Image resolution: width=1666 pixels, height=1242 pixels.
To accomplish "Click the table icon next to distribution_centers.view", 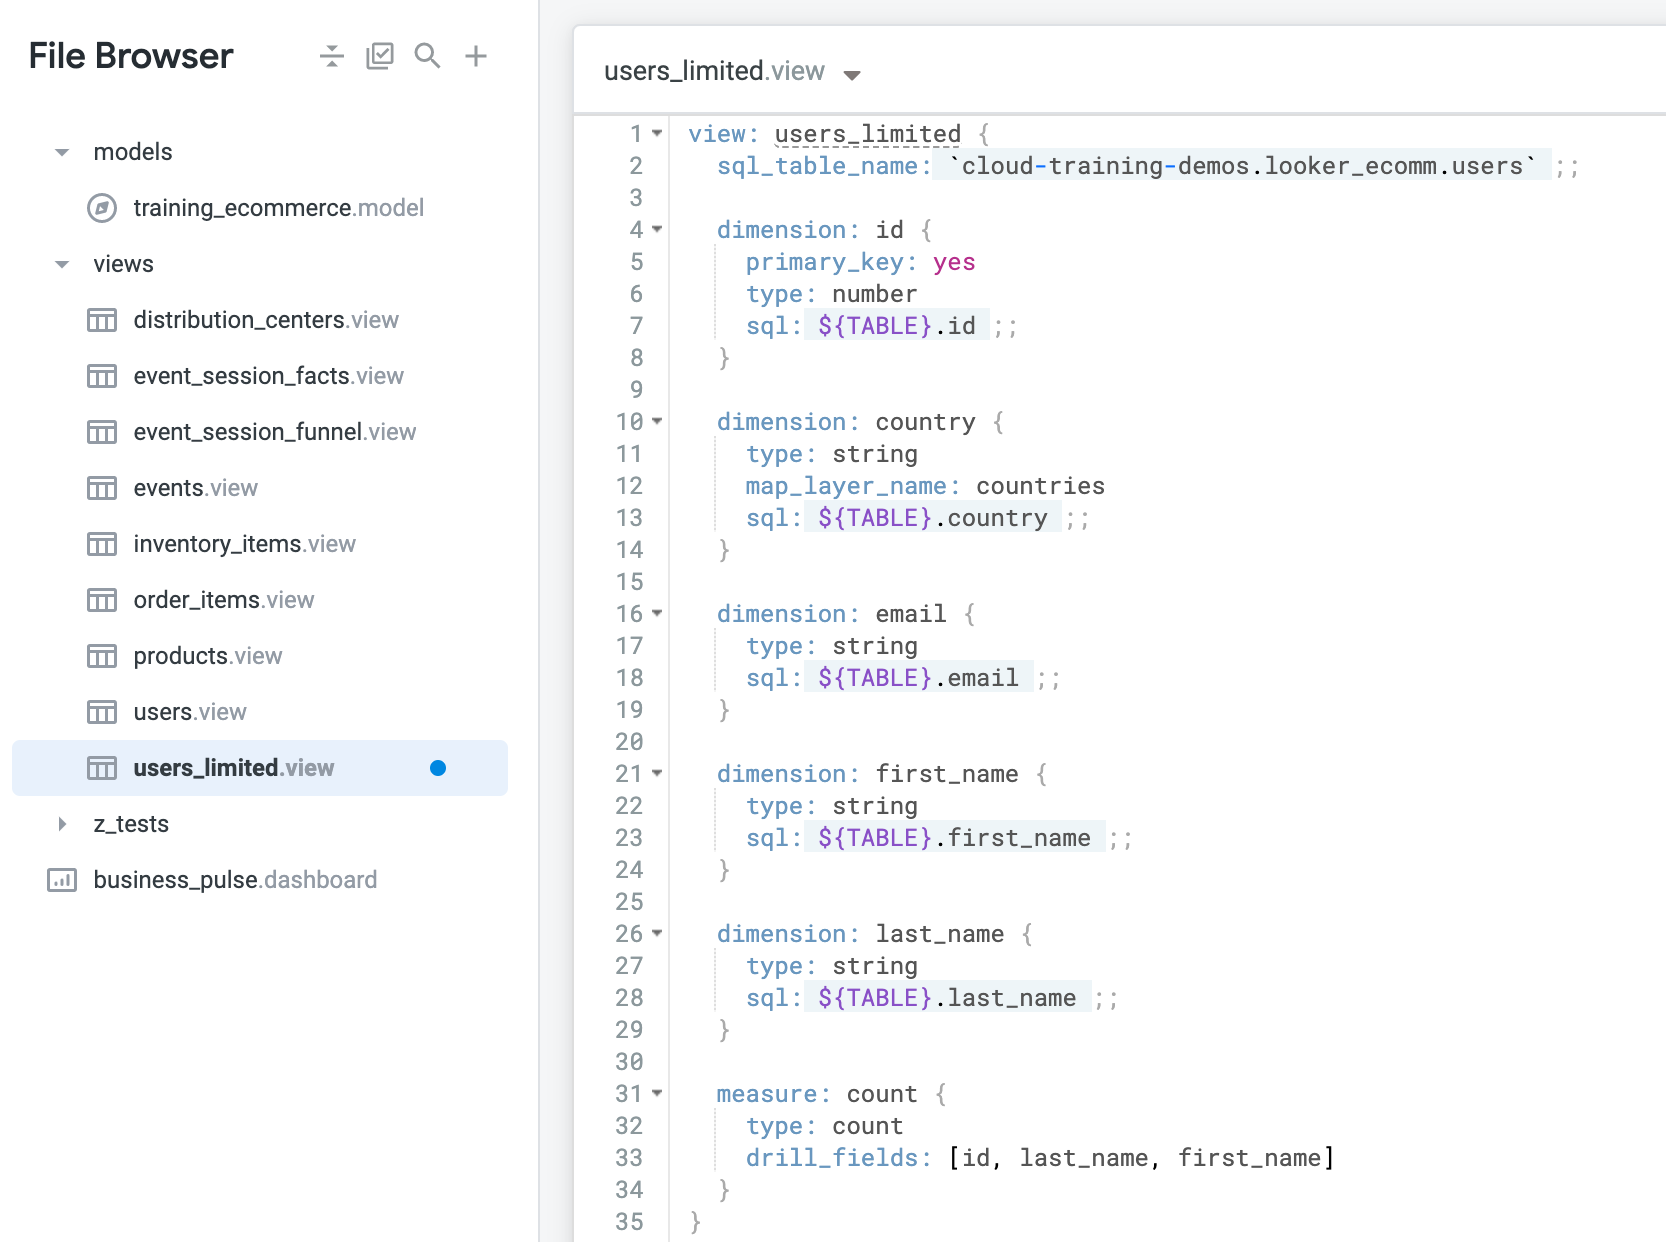I will [x=102, y=320].
